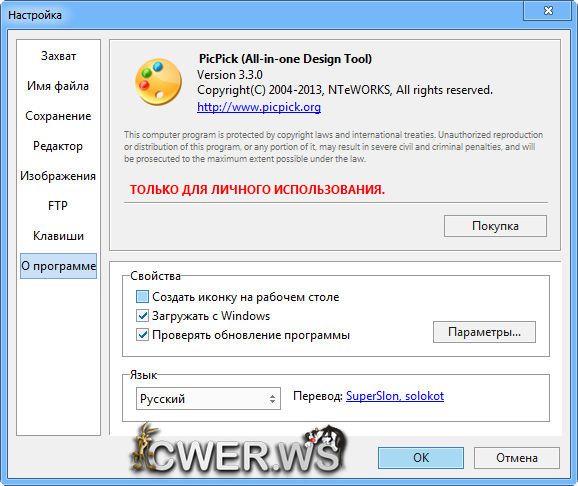Open the Русский language dropdown
Image resolution: width=578 pixels, height=486 pixels.
coord(208,399)
